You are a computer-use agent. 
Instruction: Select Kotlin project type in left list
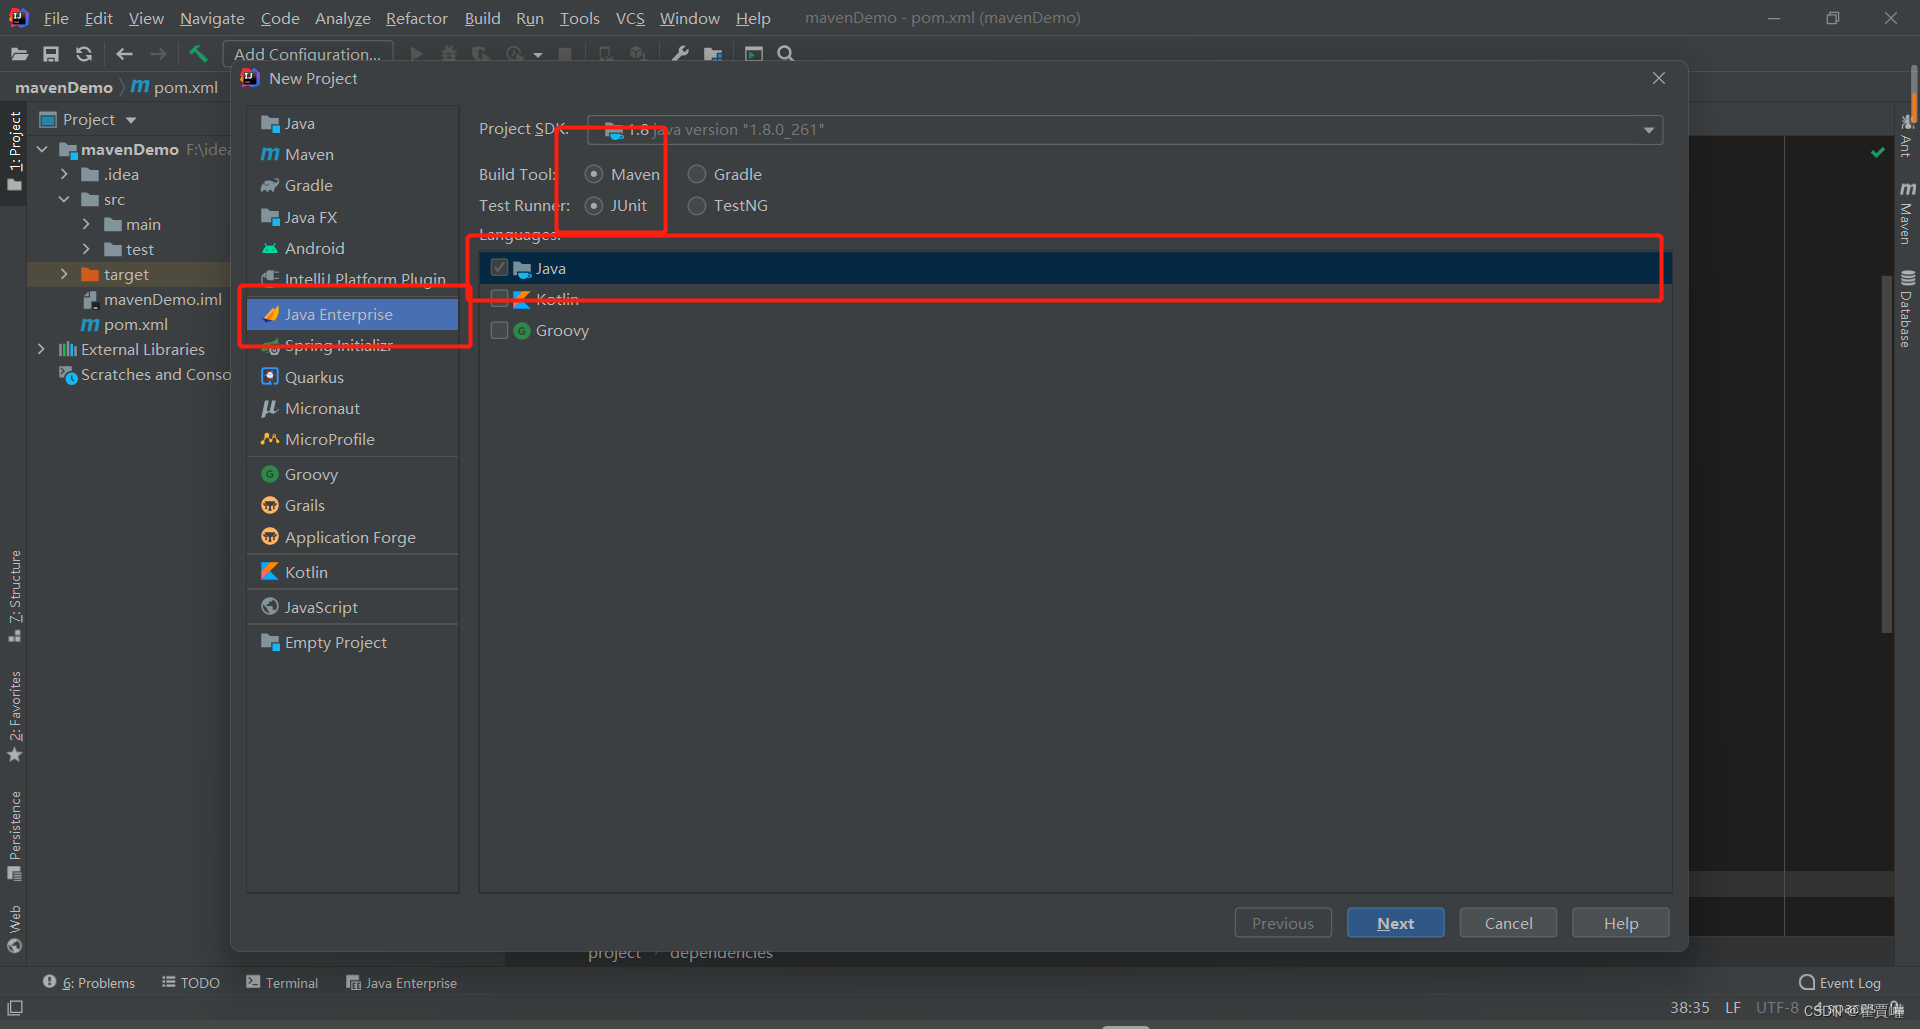(352, 572)
